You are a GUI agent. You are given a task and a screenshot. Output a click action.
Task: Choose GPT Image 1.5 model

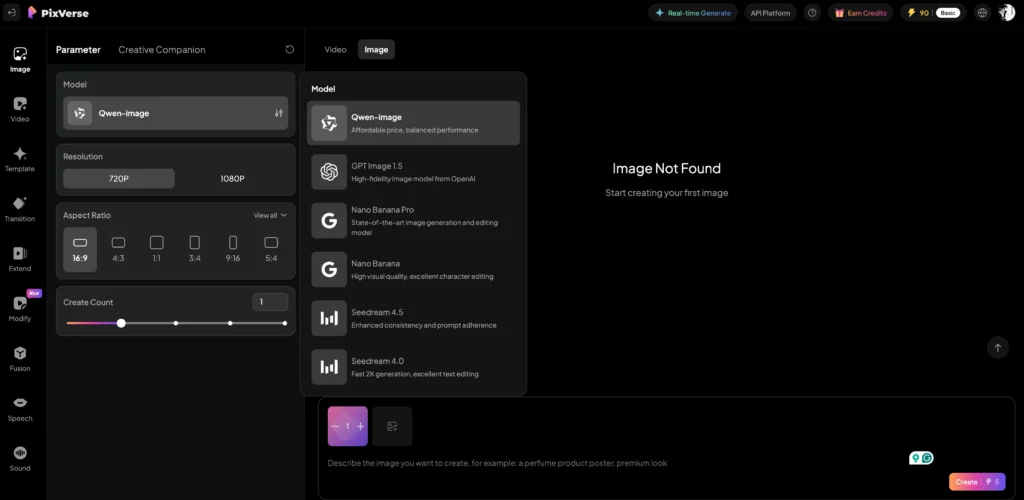[413, 172]
